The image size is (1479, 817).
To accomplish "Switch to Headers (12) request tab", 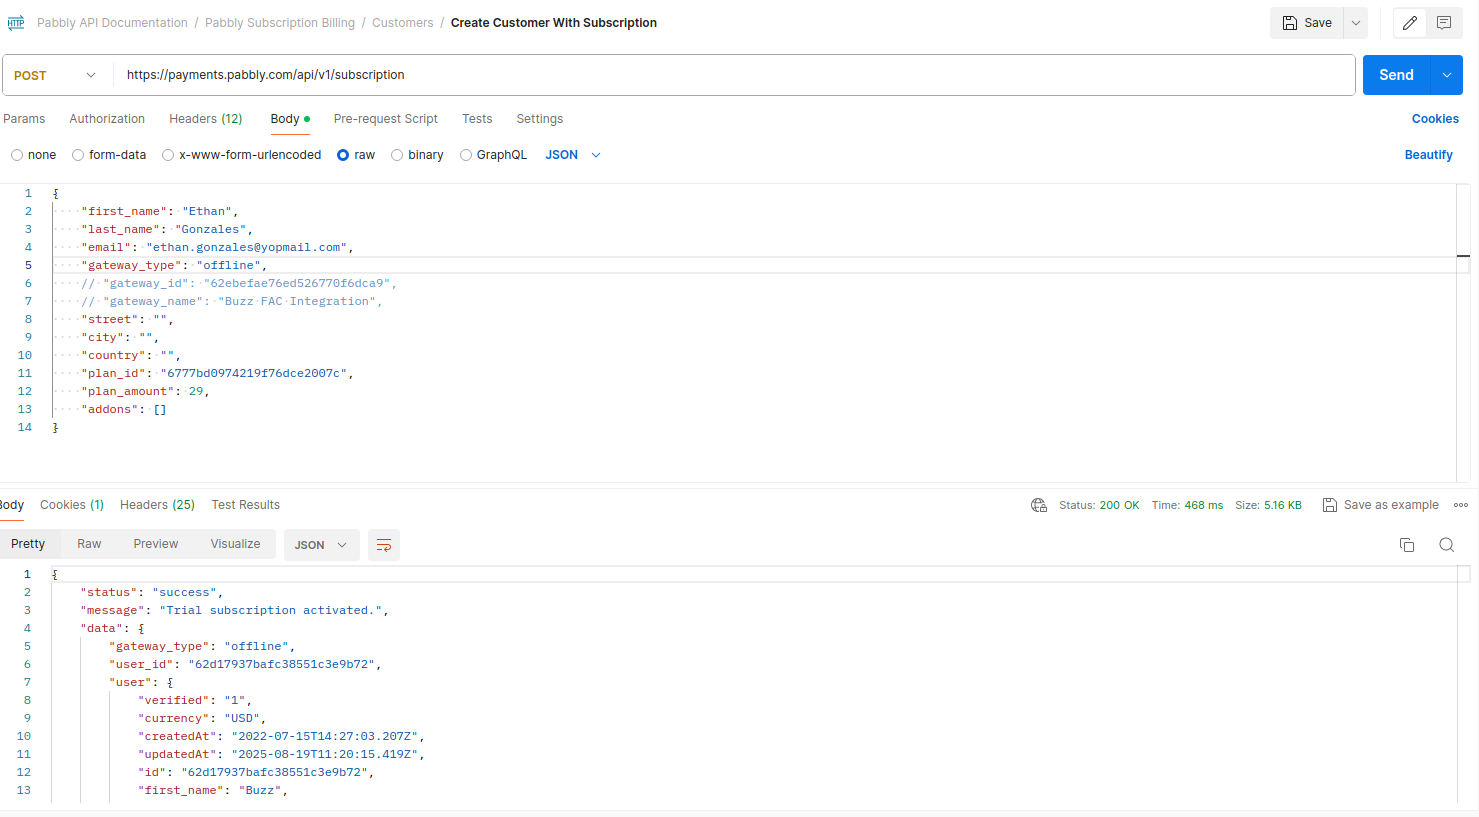I will 206,119.
